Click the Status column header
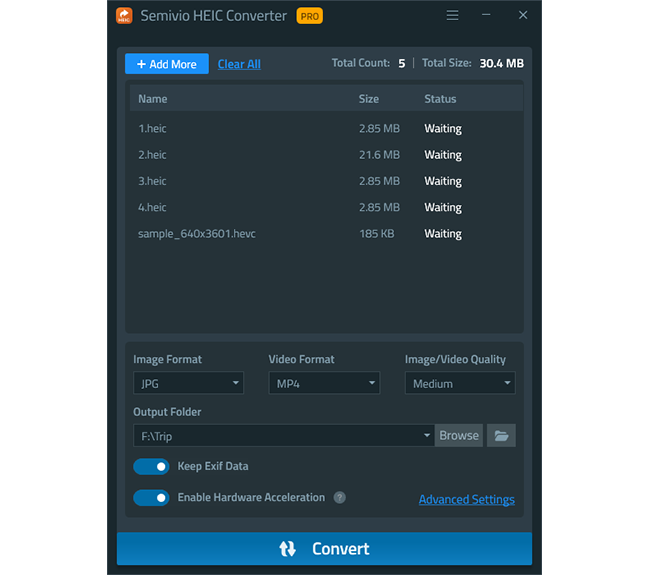The height and width of the screenshot is (575, 650). [x=440, y=99]
